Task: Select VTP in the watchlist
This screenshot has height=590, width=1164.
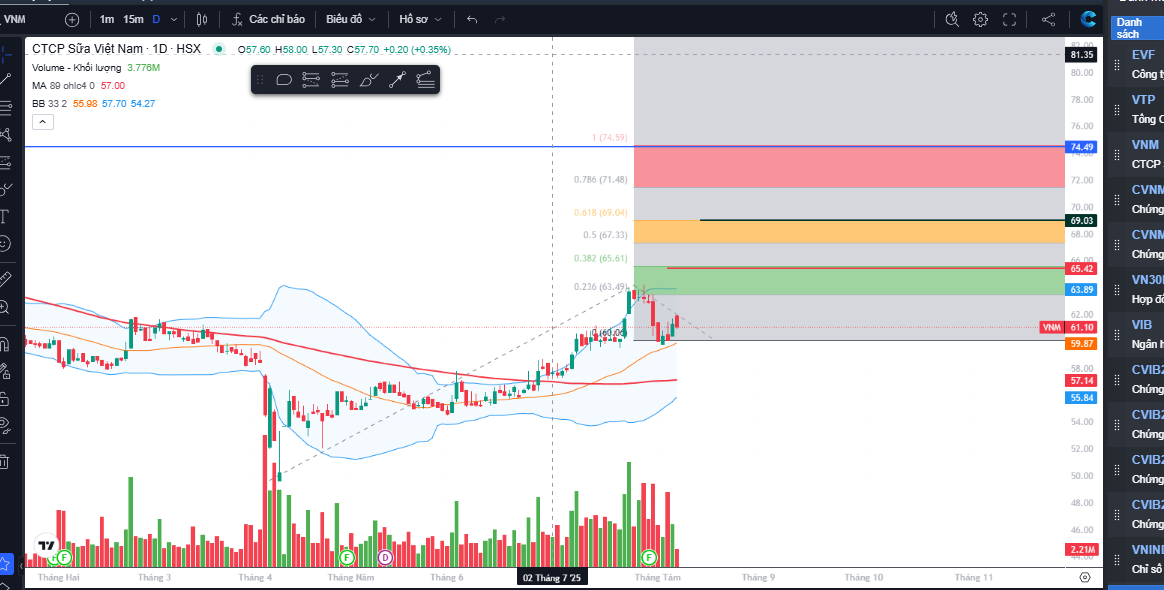Action: (x=1143, y=99)
